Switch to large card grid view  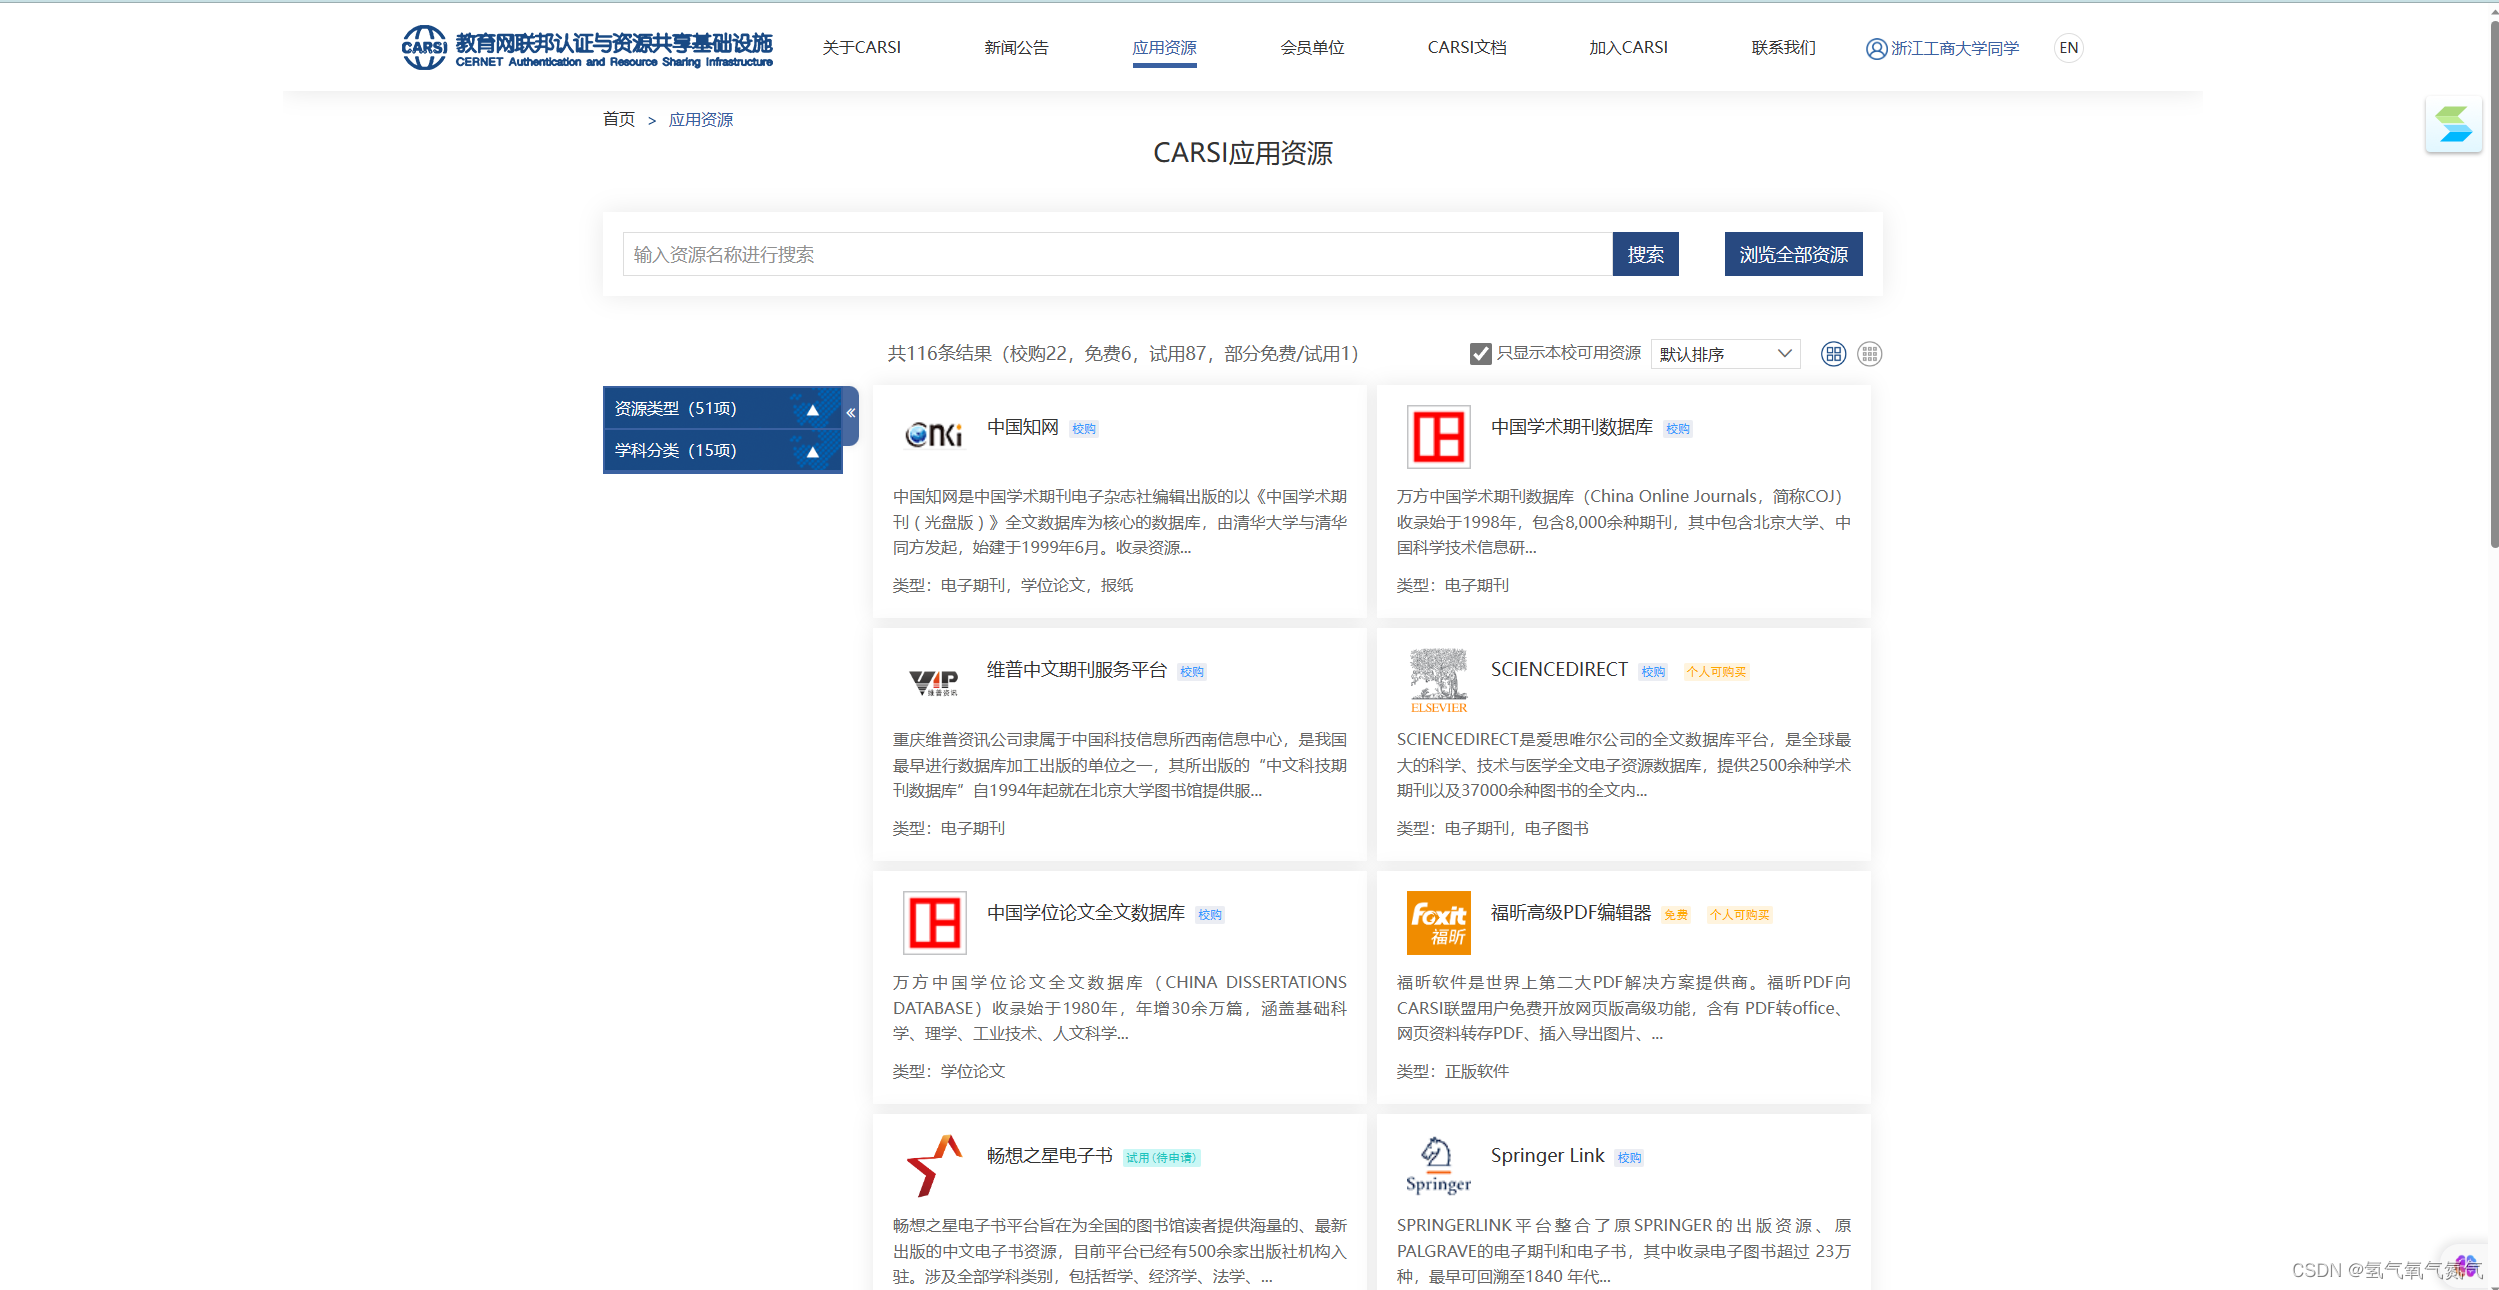1833,354
